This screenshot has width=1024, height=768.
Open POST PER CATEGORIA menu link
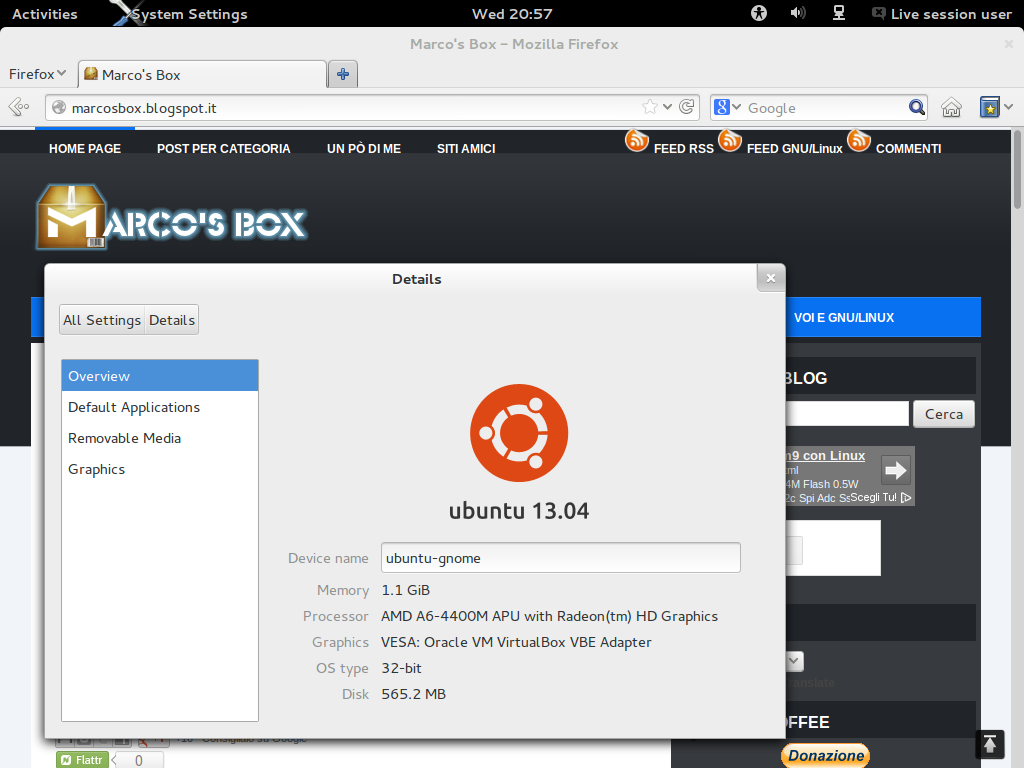pyautogui.click(x=223, y=149)
